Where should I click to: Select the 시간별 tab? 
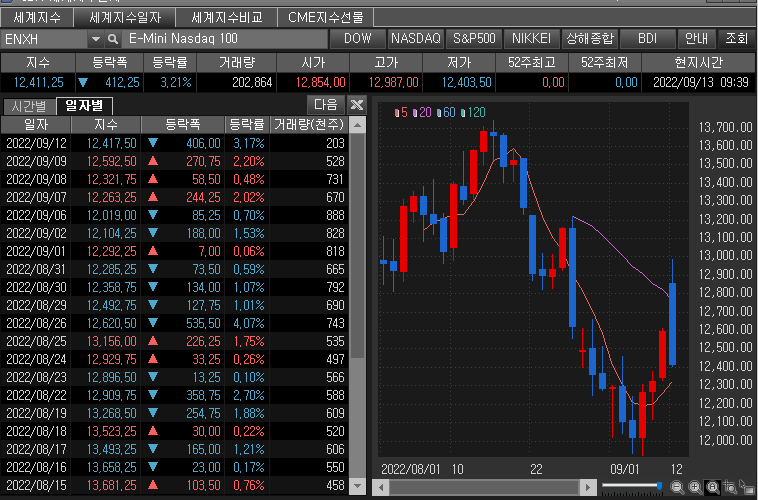(x=29, y=106)
